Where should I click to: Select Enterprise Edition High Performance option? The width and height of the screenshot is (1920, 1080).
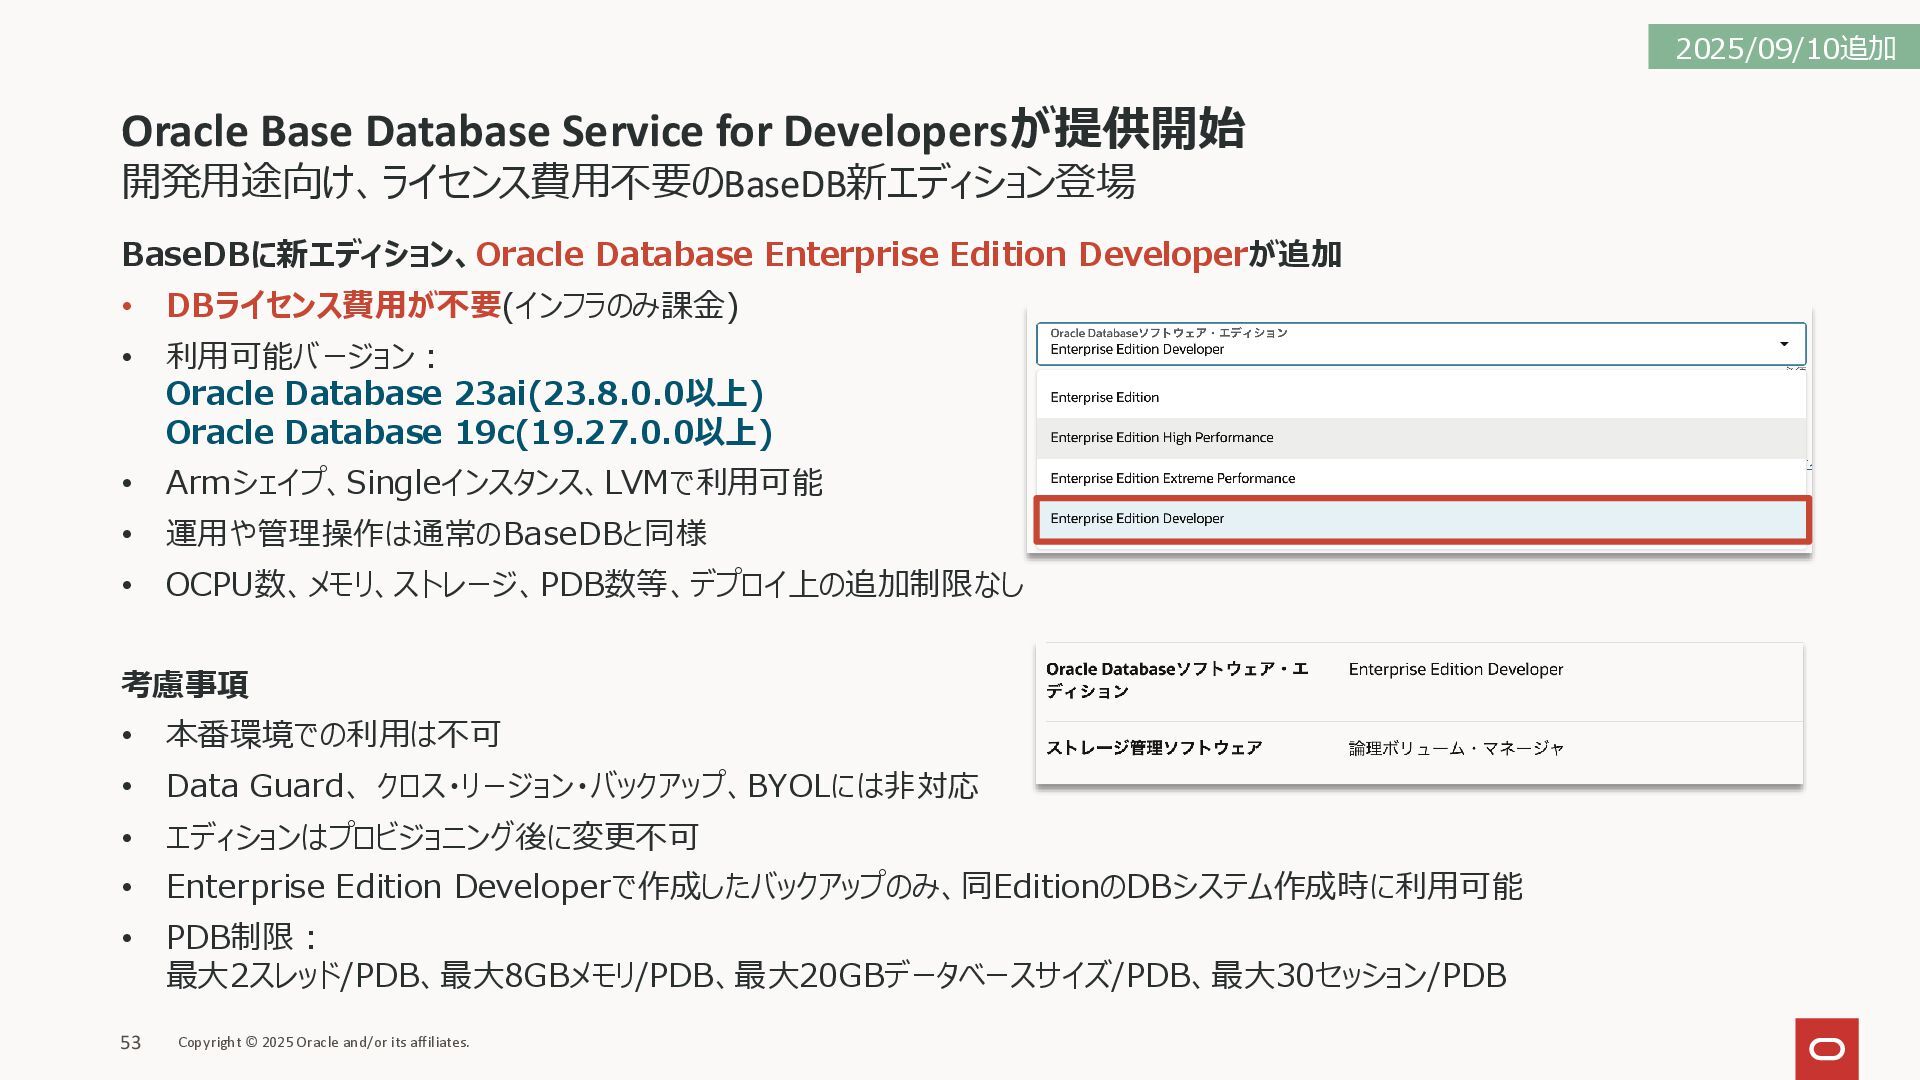(x=1161, y=438)
